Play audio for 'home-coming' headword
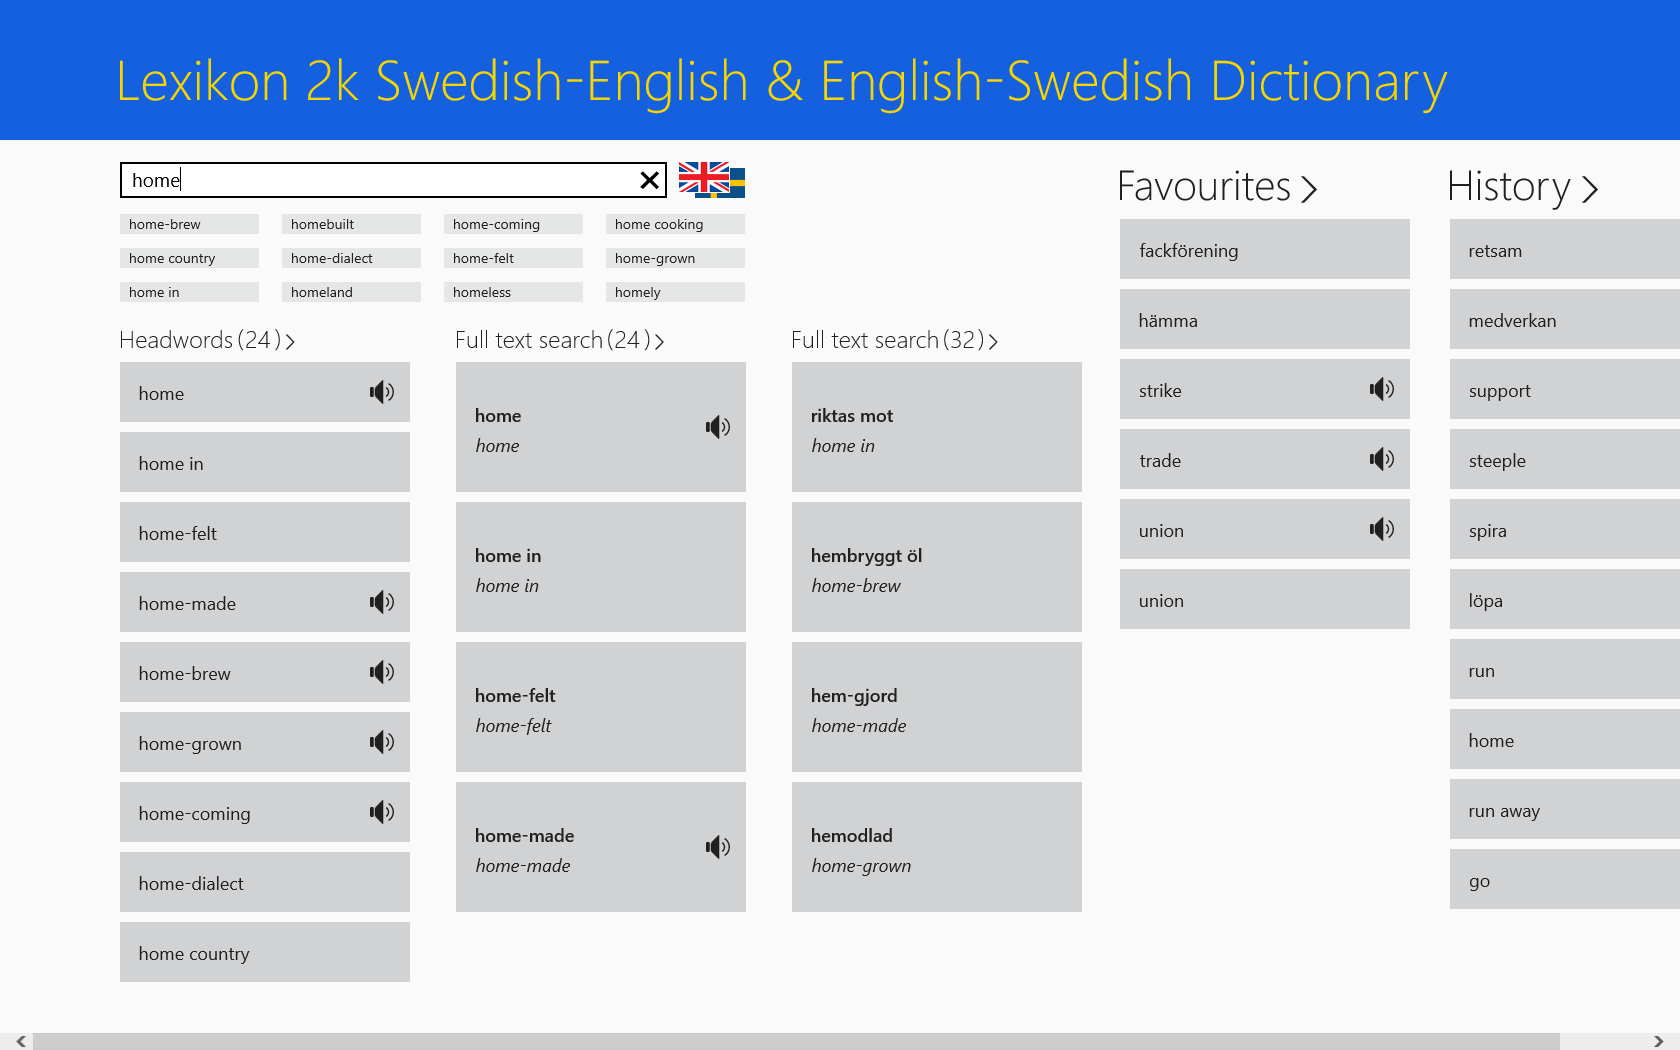The height and width of the screenshot is (1050, 1680). click(x=381, y=812)
